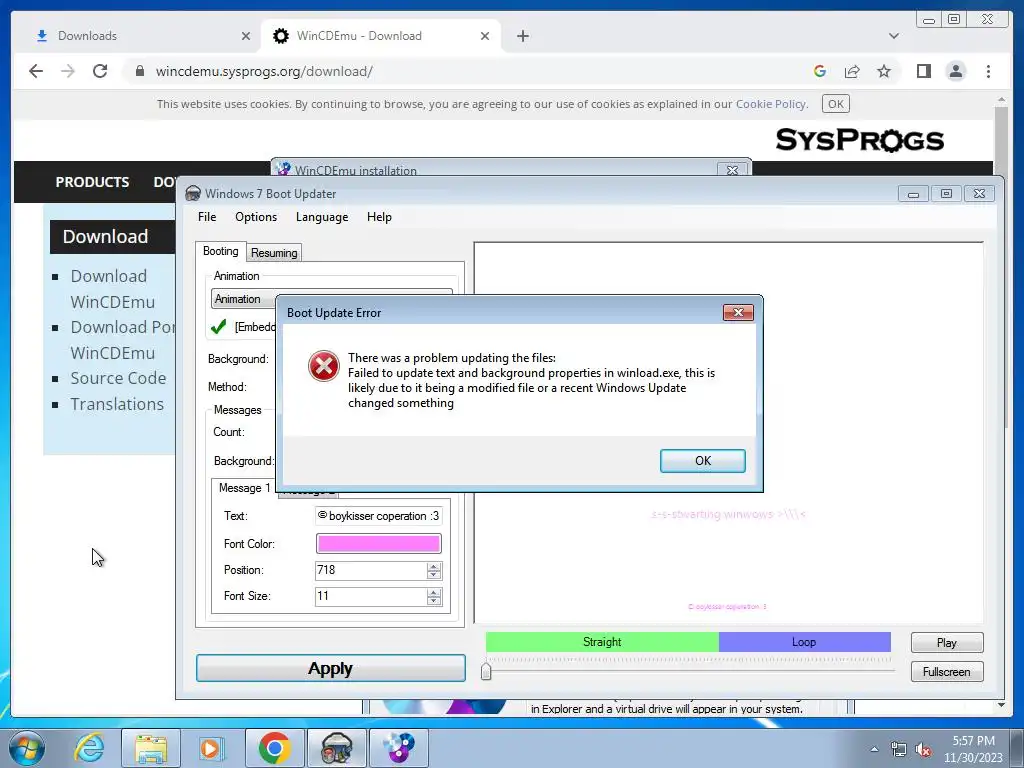Decrease Font Size with down arrow
Screen dimensions: 1024x768
coord(434,601)
